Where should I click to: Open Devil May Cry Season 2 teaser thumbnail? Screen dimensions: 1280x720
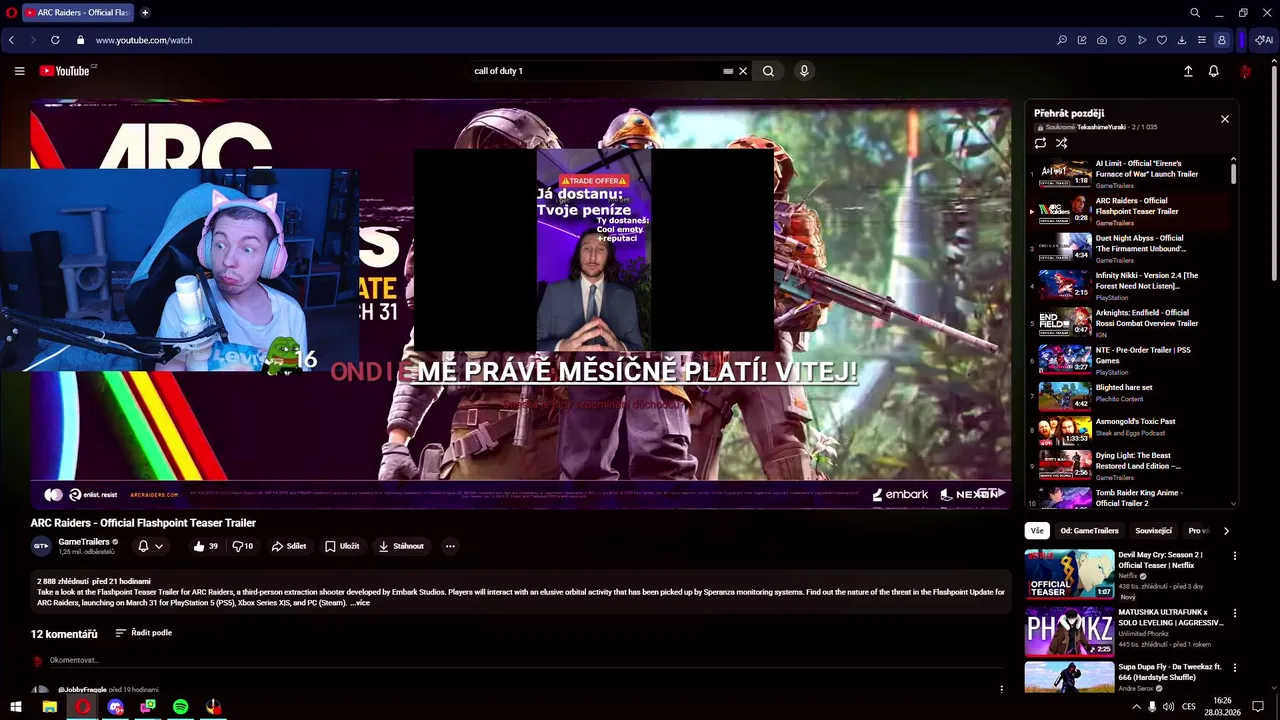(1069, 574)
